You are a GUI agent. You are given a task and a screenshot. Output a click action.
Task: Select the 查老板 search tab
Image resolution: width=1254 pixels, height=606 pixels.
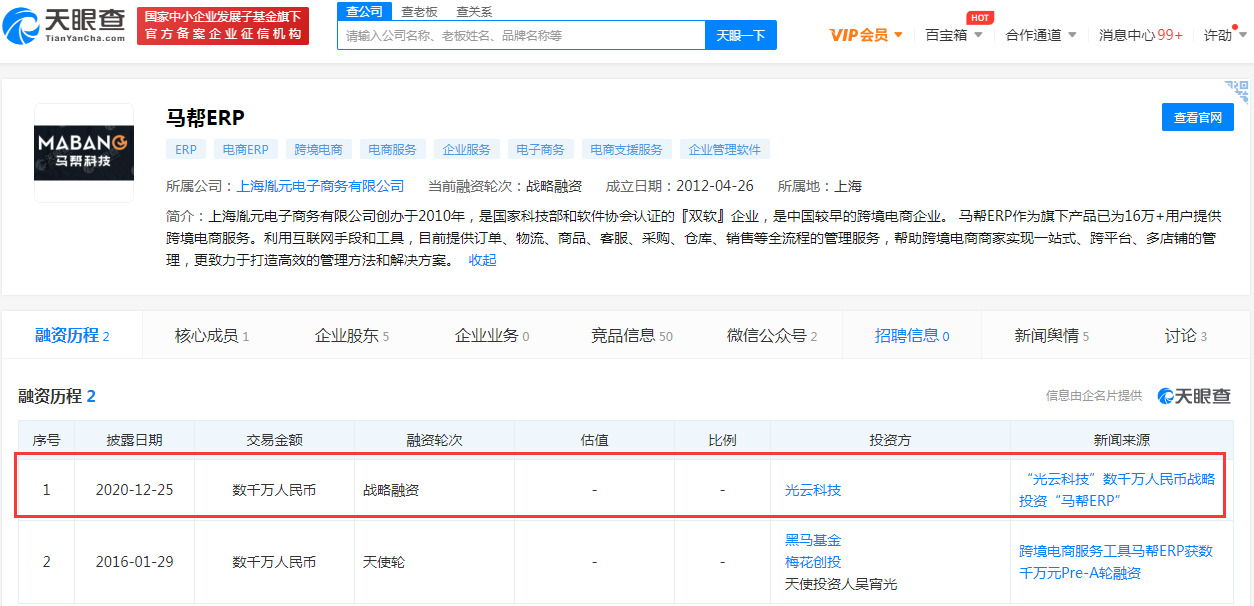419,11
